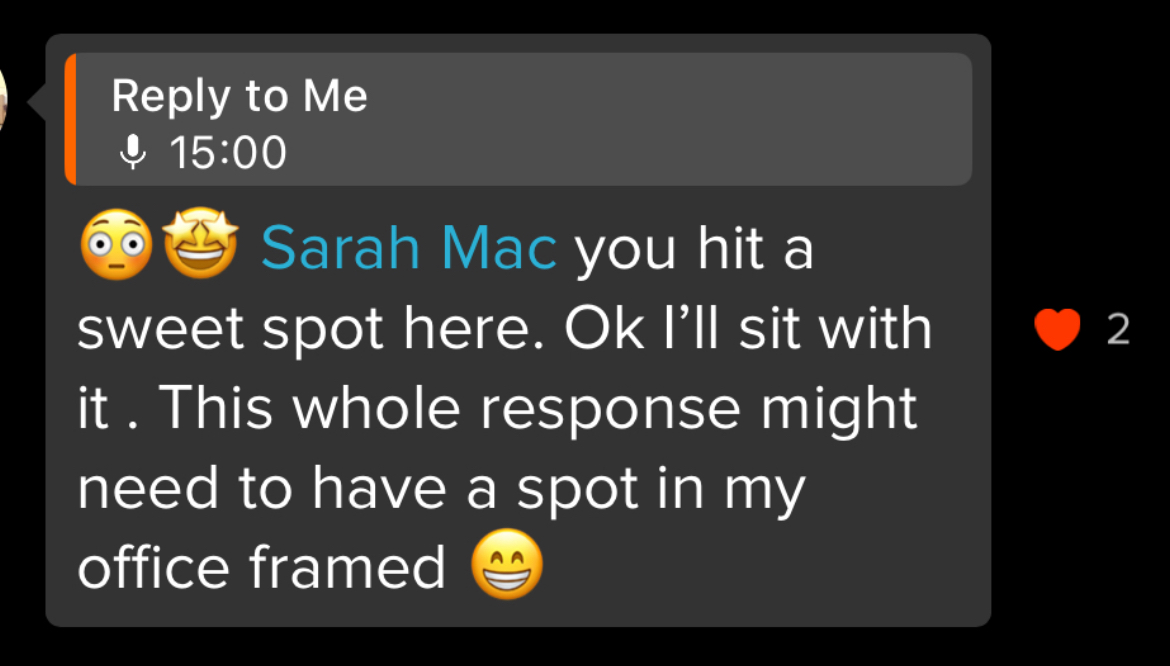Click the word 'it' starting the third line

click(93, 409)
